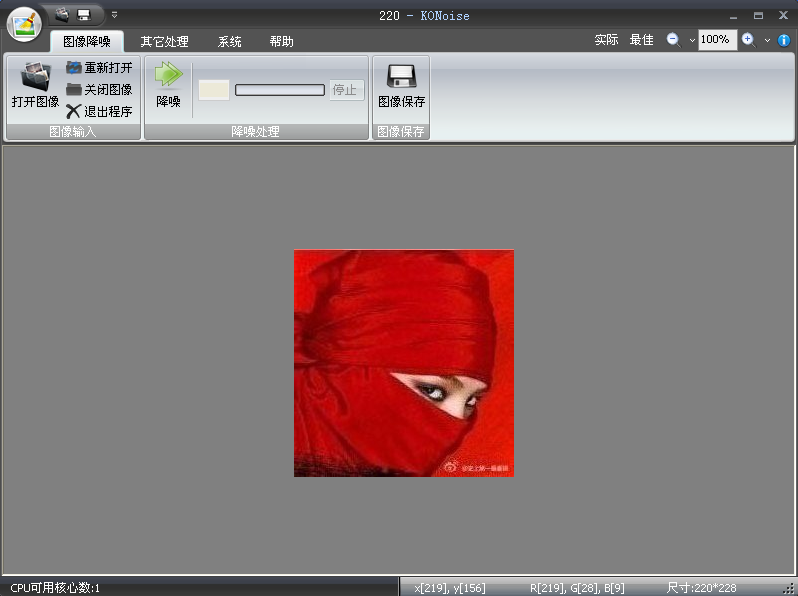
Task: Click 实际 to view actual size
Action: coord(606,40)
